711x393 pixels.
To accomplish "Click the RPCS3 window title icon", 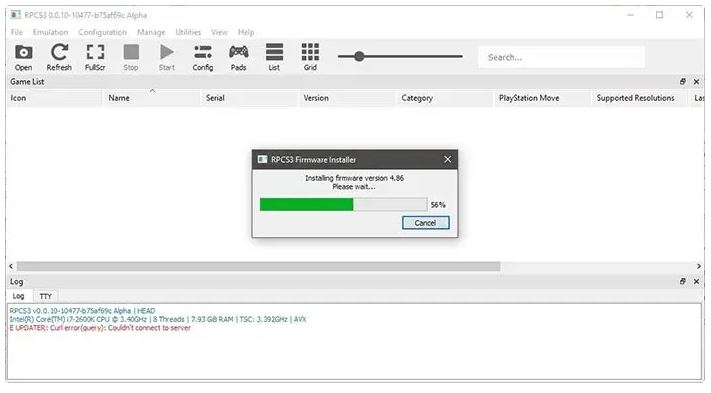I will click(x=16, y=15).
